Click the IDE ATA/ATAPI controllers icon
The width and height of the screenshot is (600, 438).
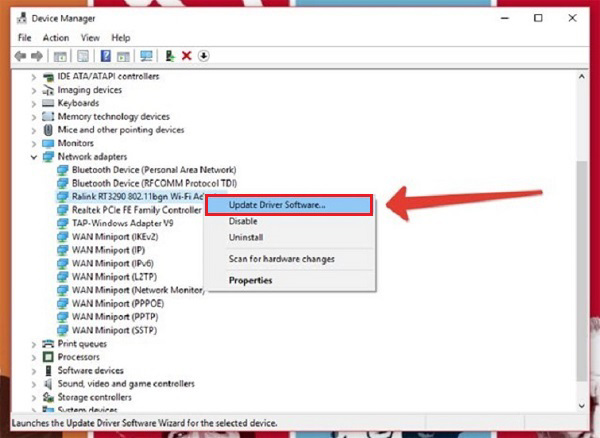pos(48,77)
